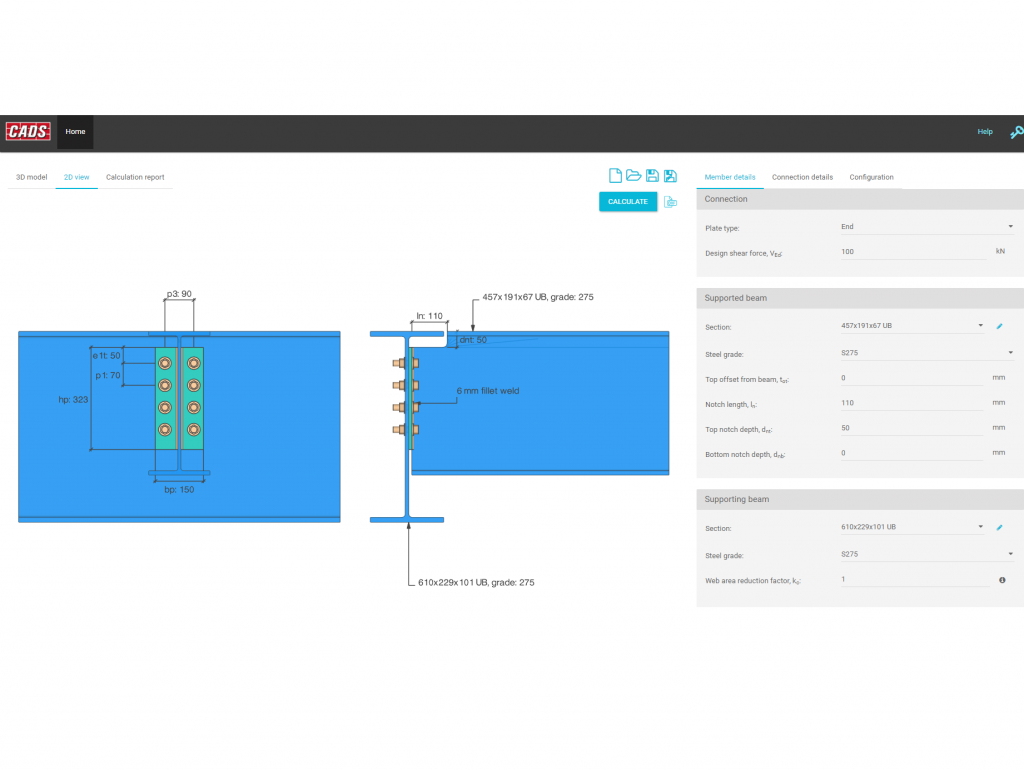The width and height of the screenshot is (1024, 770).
Task: Open the Help link
Action: click(985, 131)
